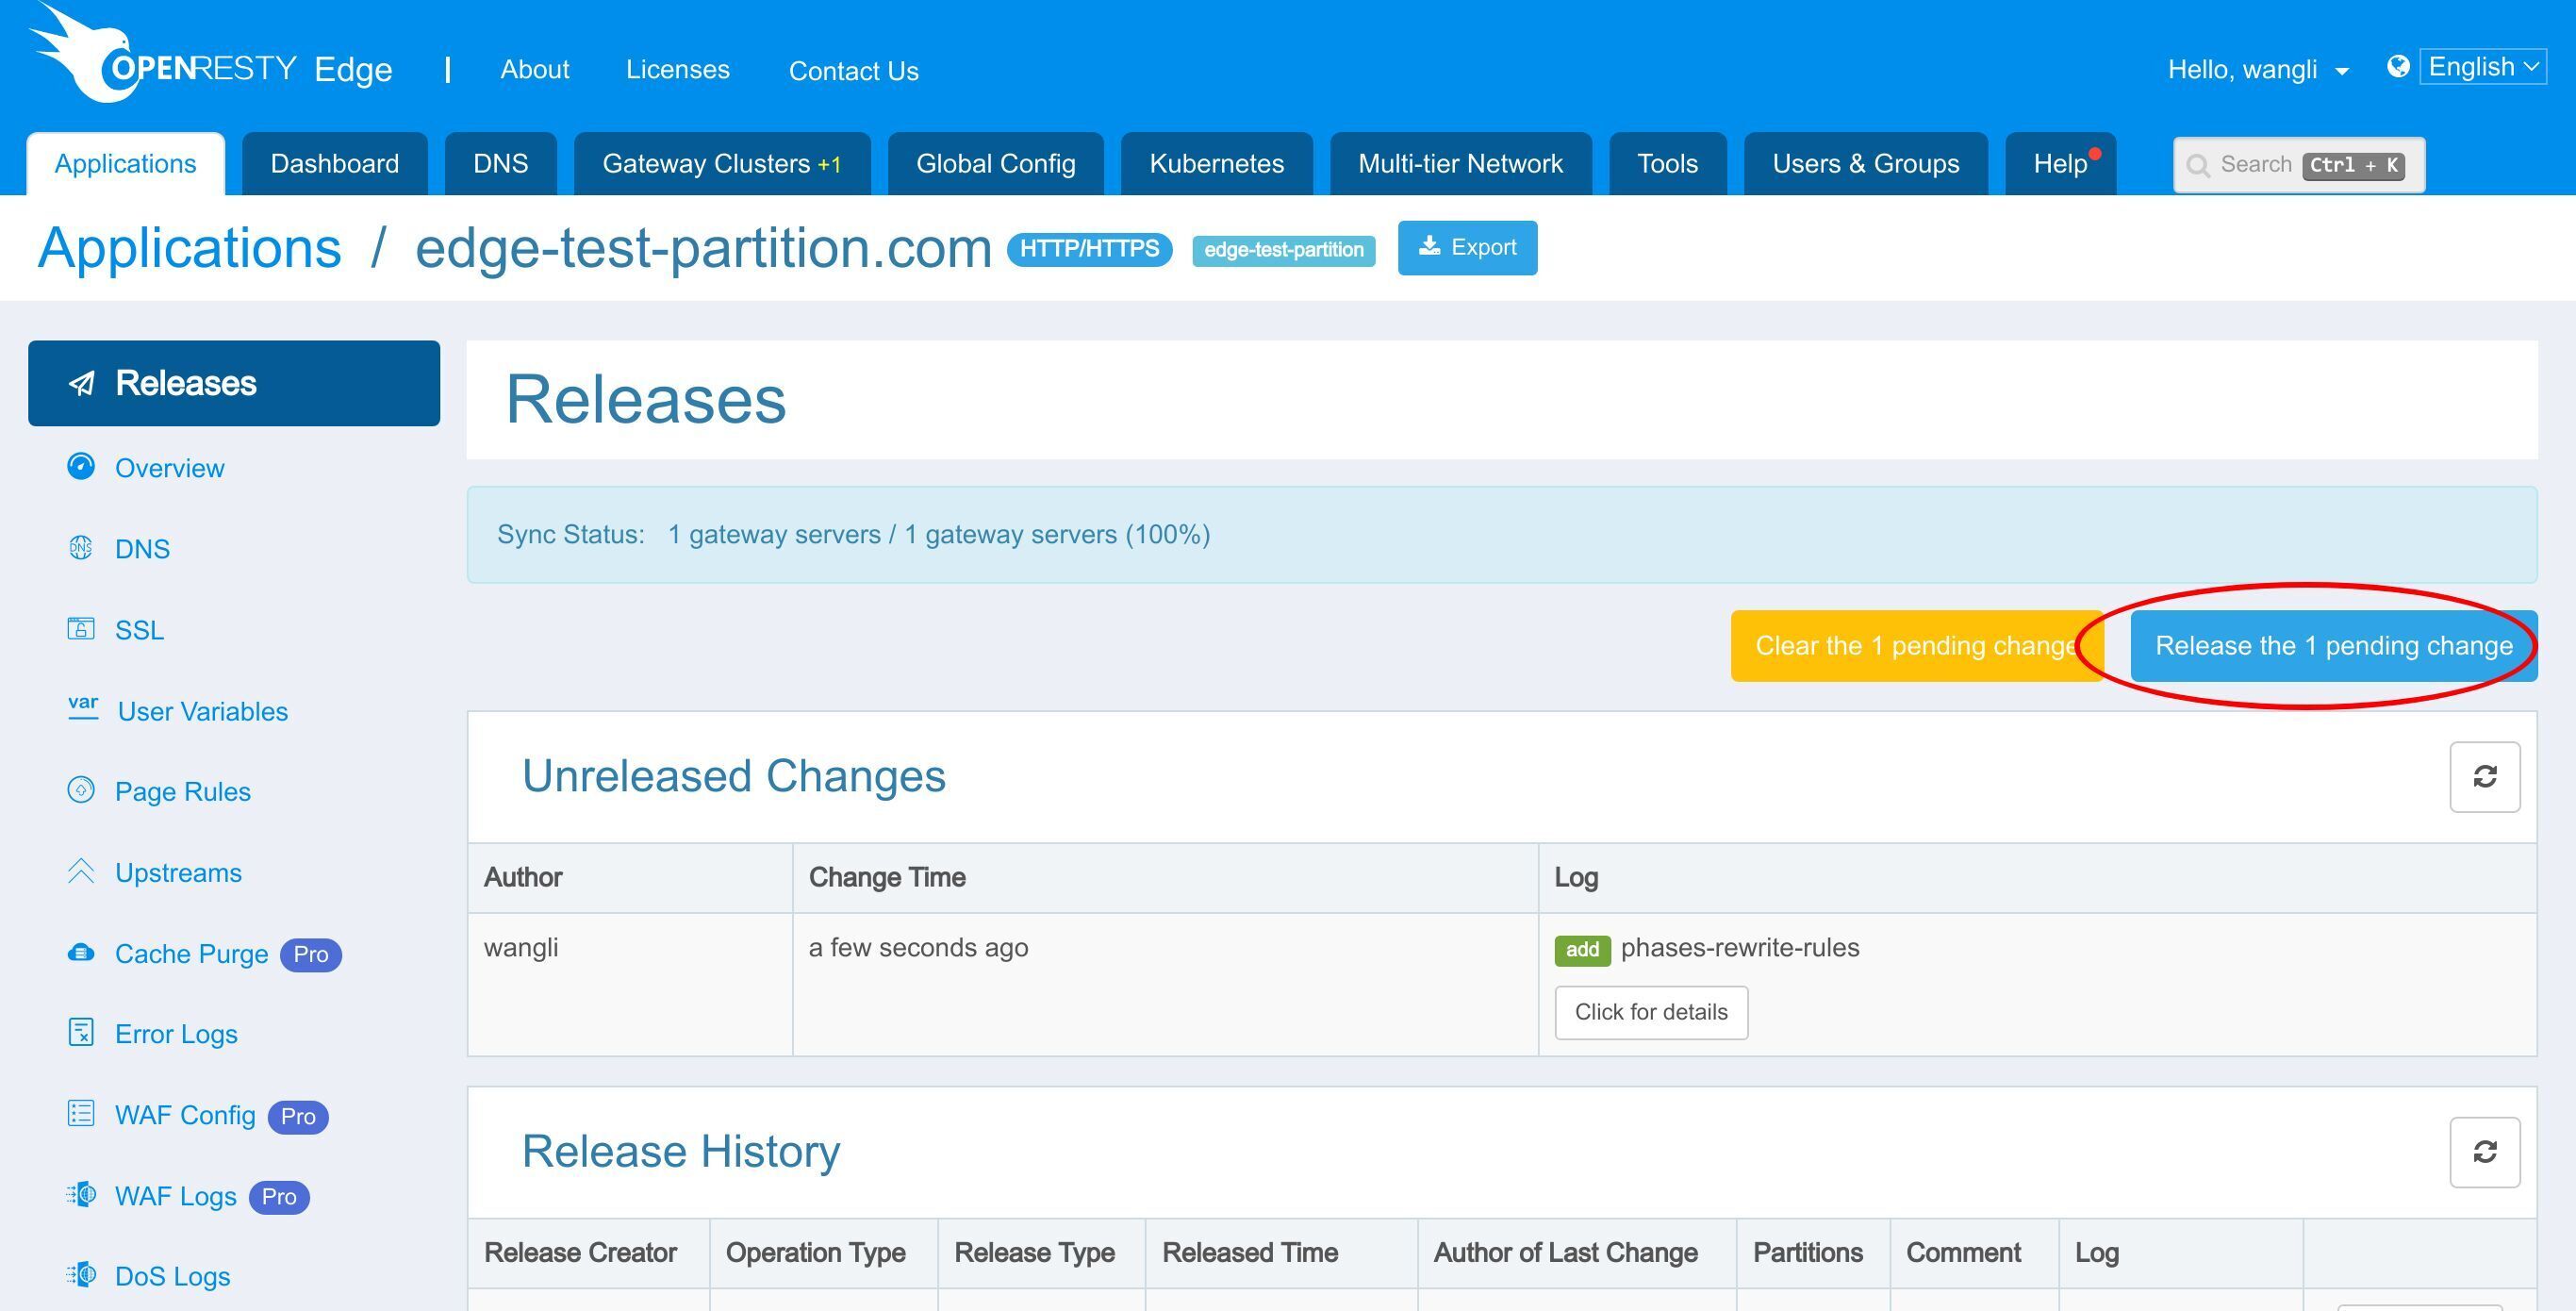Open the Contact Us link
The image size is (2576, 1311).
point(854,71)
